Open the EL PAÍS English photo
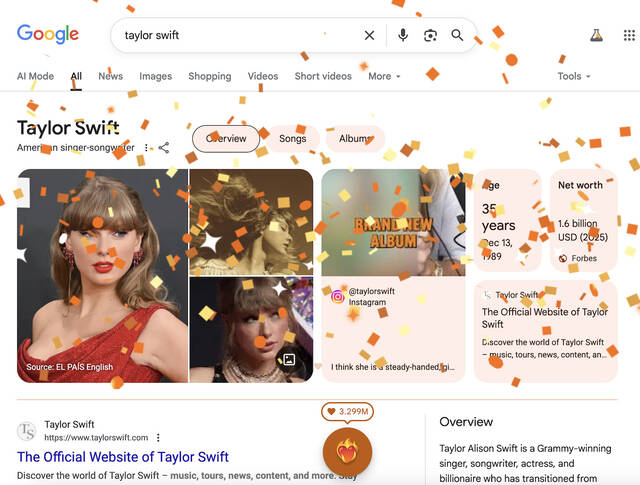The width and height of the screenshot is (640, 485). click(102, 275)
